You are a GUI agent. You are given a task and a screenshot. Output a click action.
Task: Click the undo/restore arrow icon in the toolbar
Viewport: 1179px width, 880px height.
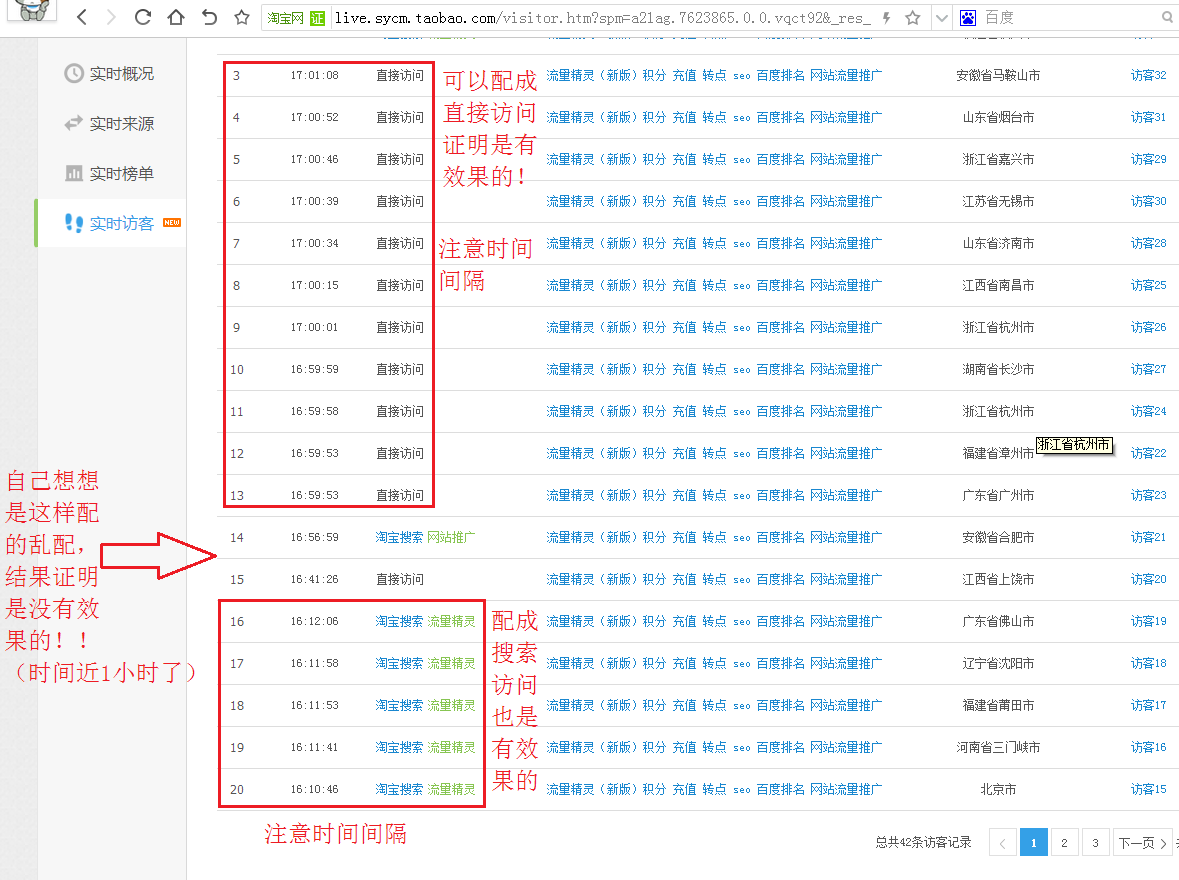point(209,17)
